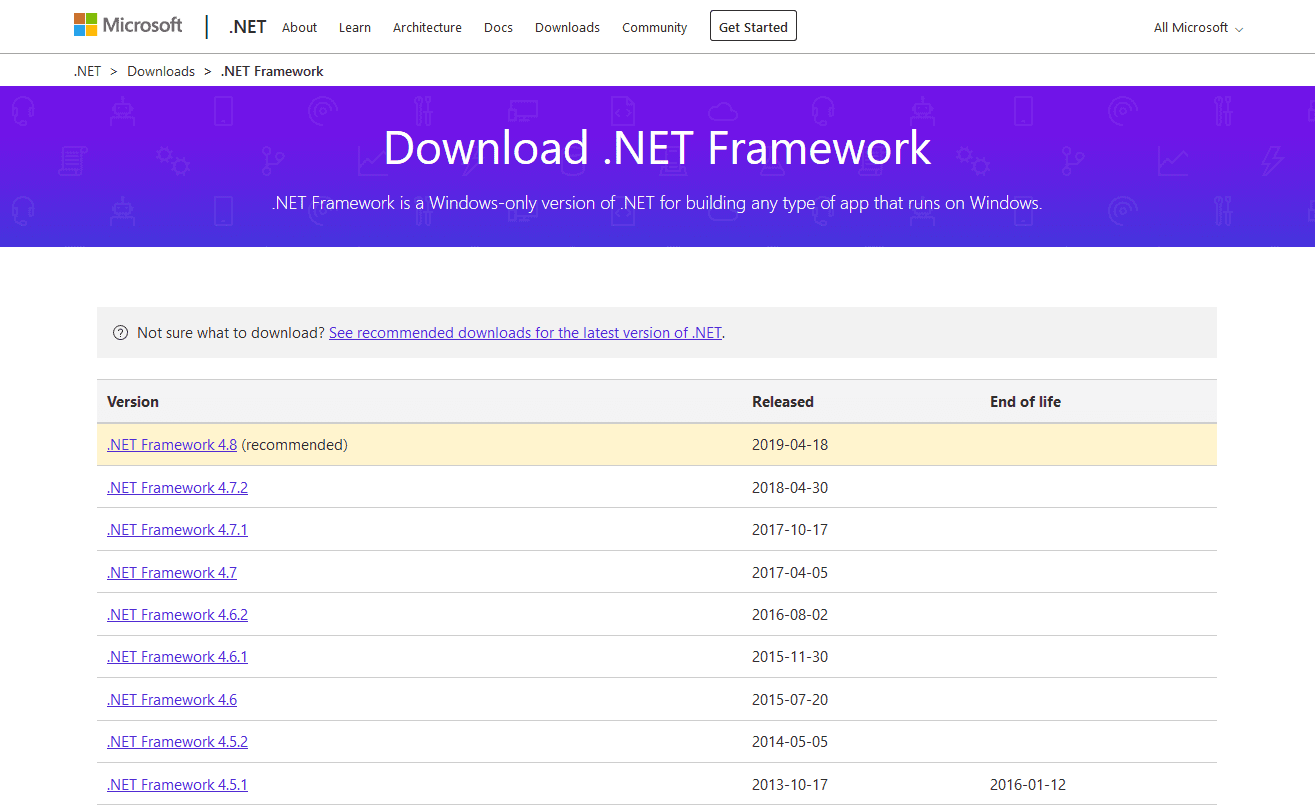1315x811 pixels.
Task: Open the Downloads breadcrumb link
Action: (161, 71)
